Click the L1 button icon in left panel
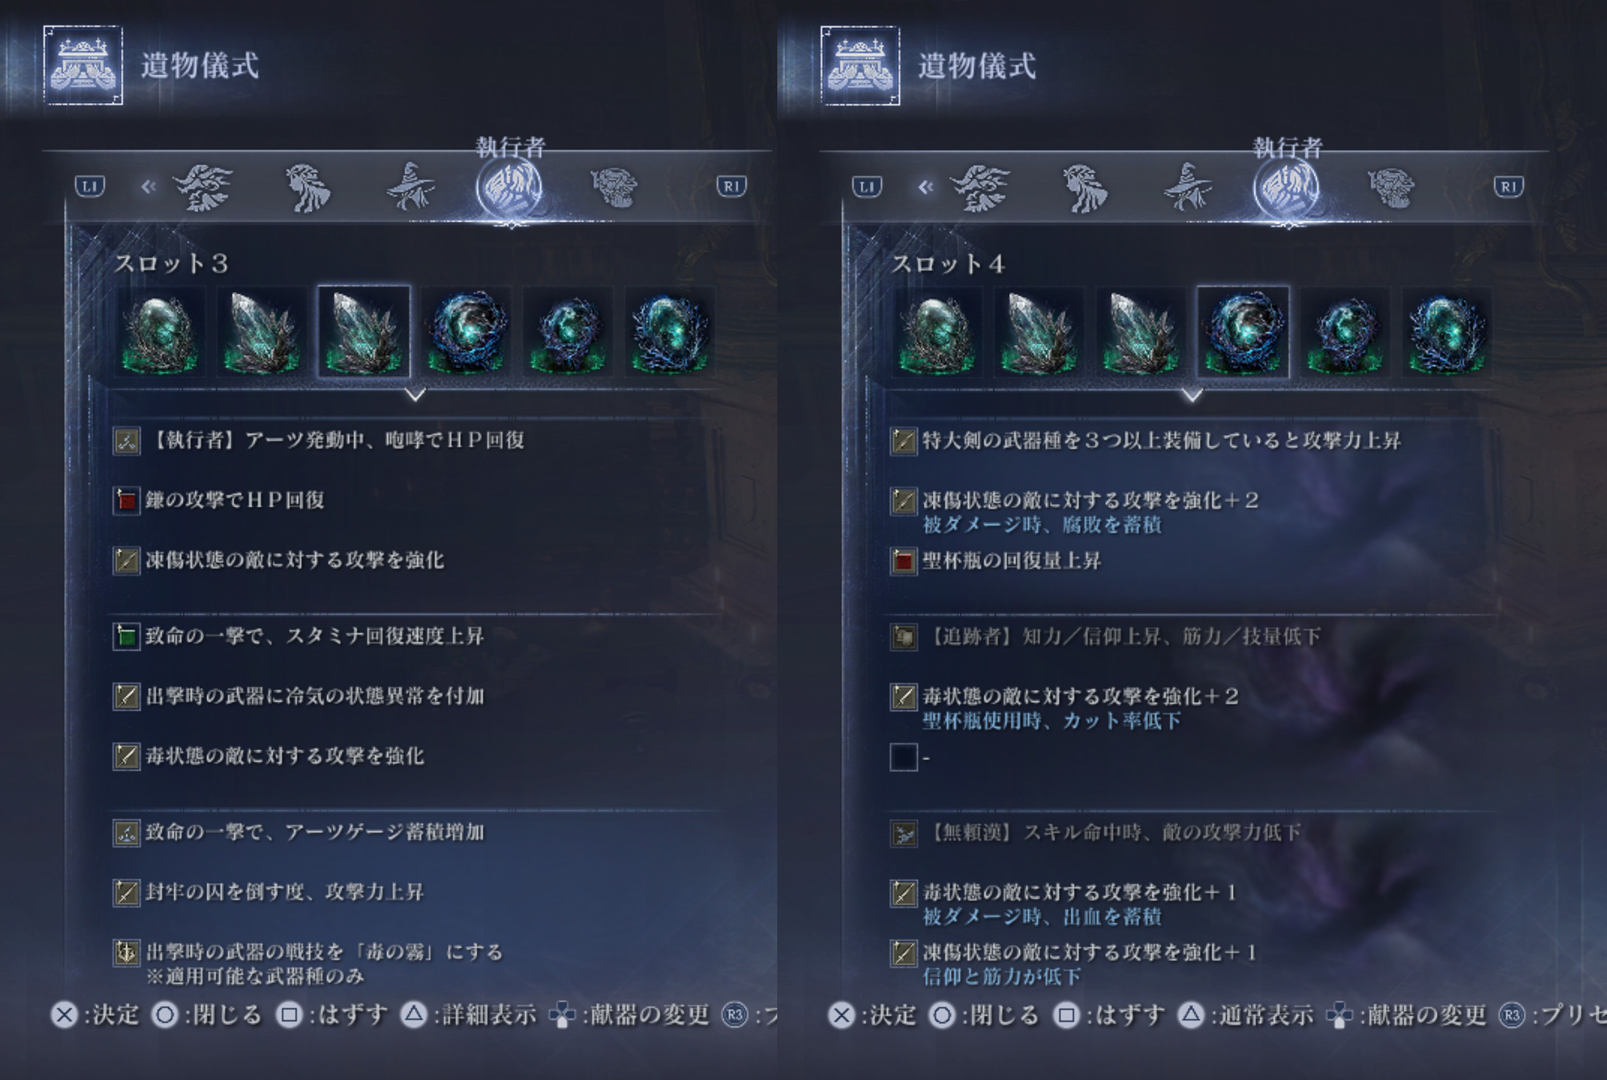The width and height of the screenshot is (1607, 1080). click(x=90, y=186)
